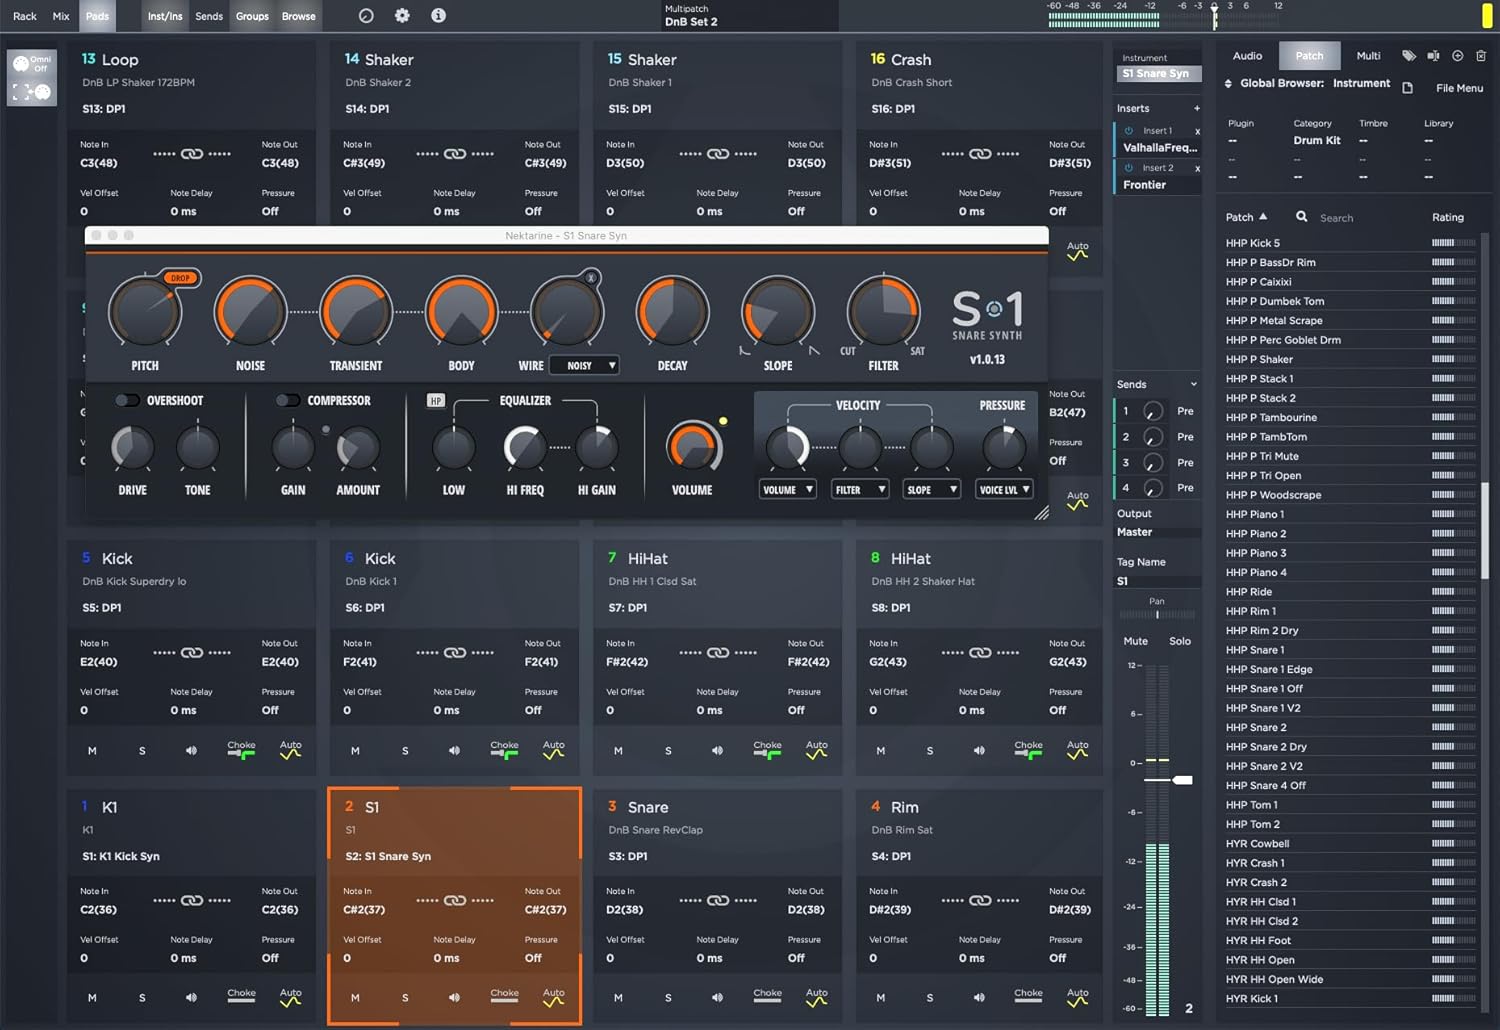This screenshot has width=1500, height=1030.
Task: Enable the Compressor toggle in S1 Snare Syn
Action: [x=288, y=400]
